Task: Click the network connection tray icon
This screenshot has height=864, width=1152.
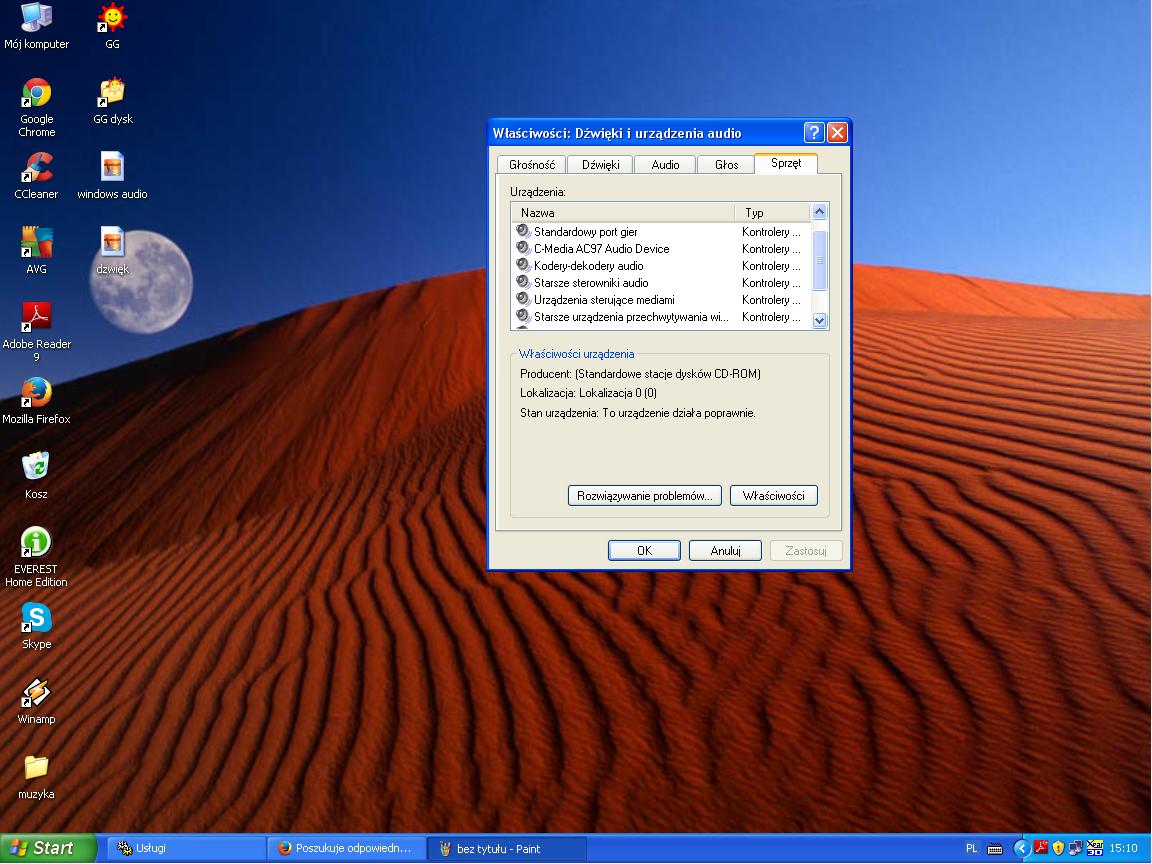Action: click(1076, 848)
